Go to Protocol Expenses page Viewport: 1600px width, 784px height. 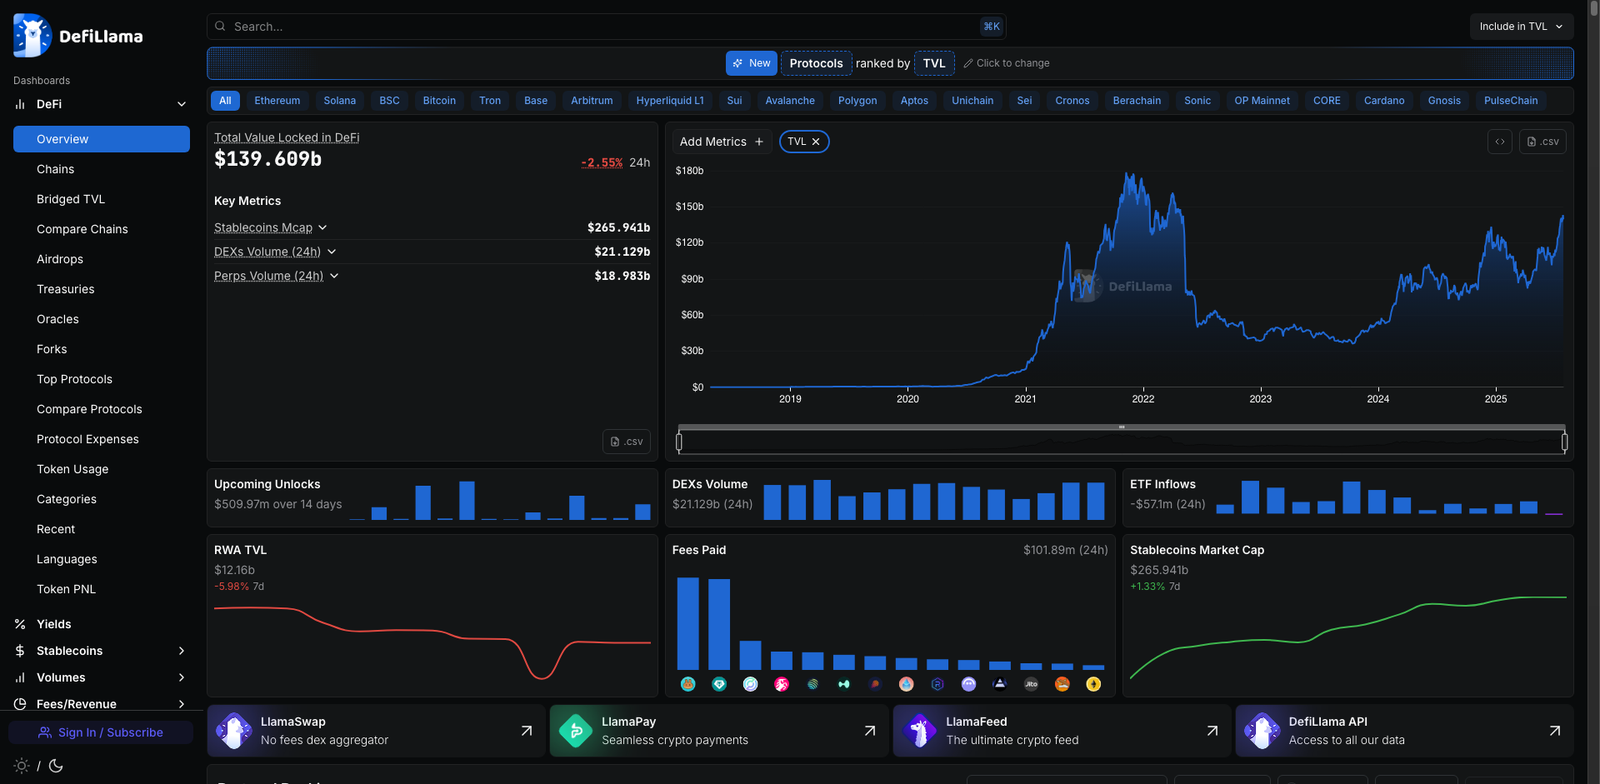pyautogui.click(x=87, y=439)
